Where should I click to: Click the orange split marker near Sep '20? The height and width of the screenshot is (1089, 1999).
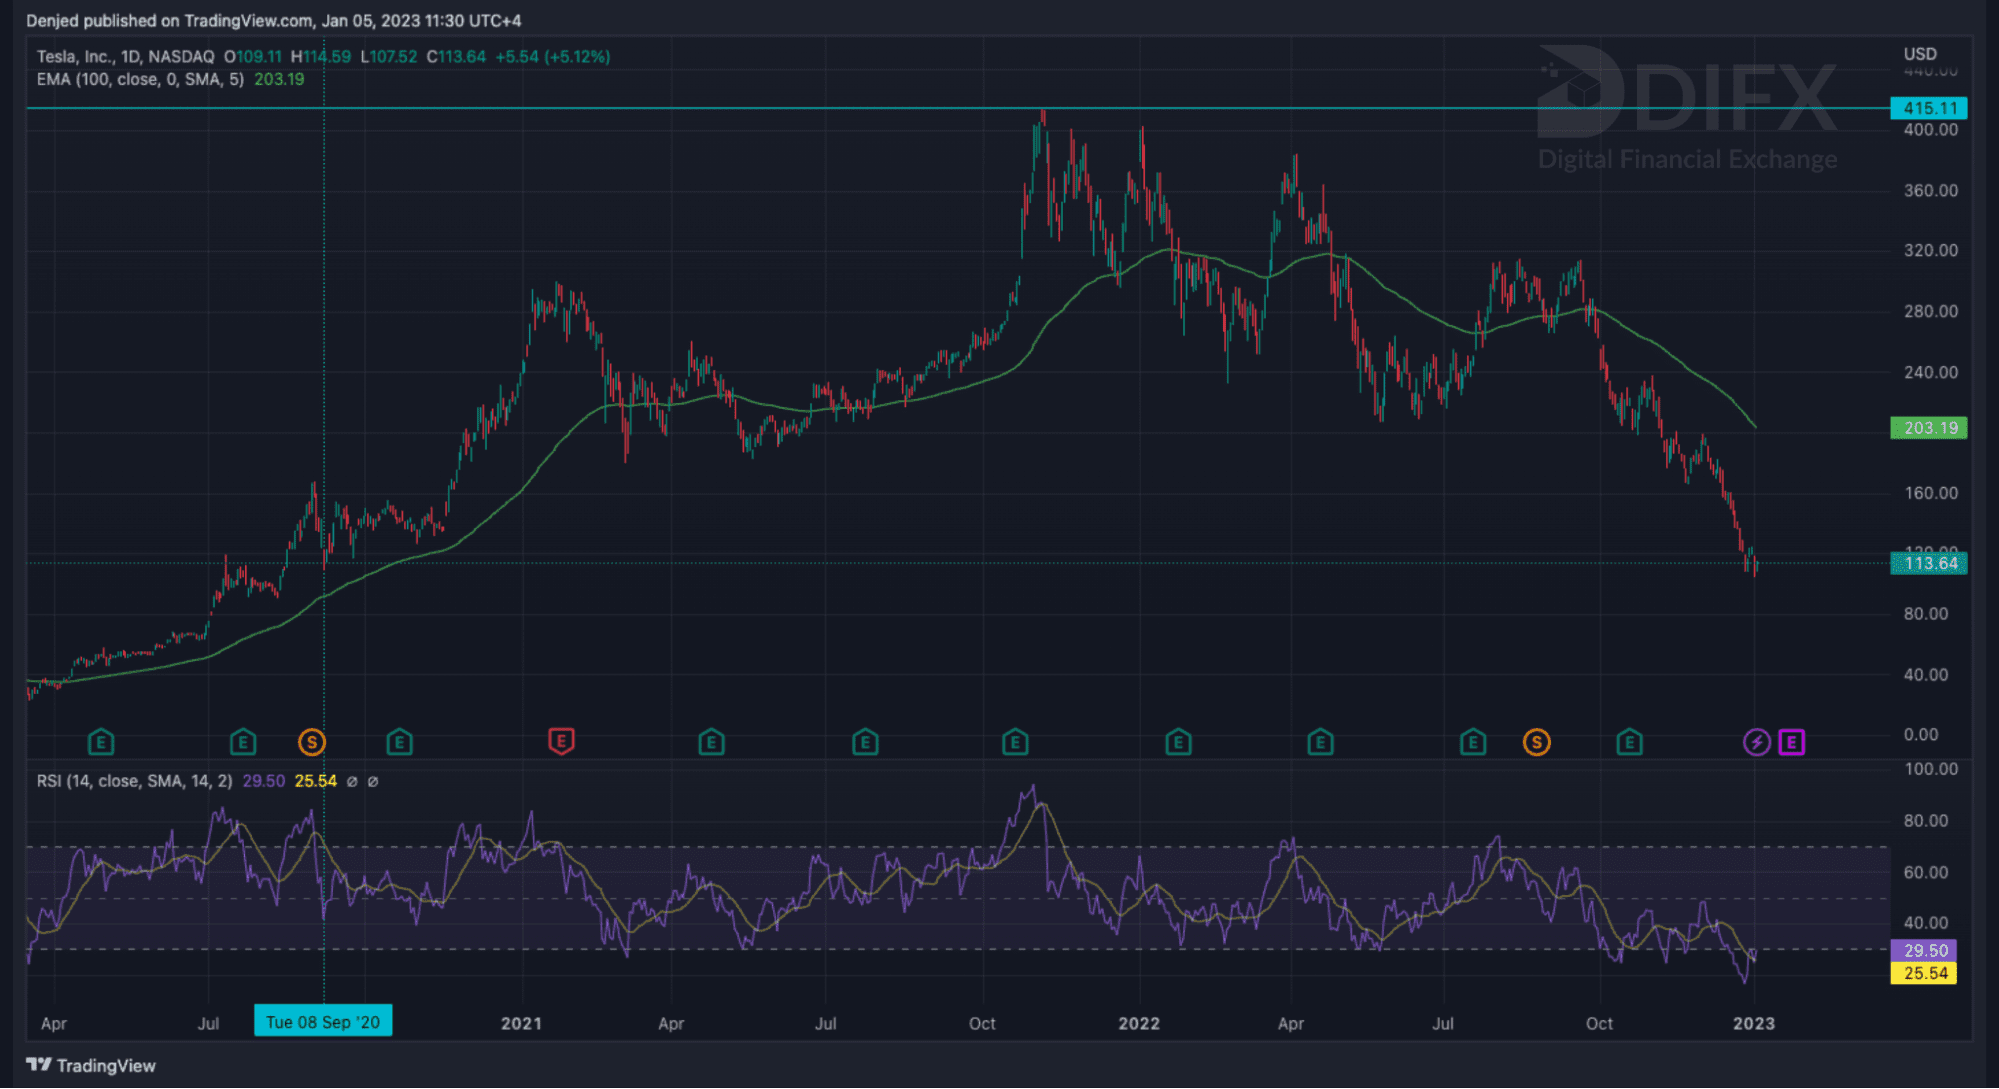[312, 742]
